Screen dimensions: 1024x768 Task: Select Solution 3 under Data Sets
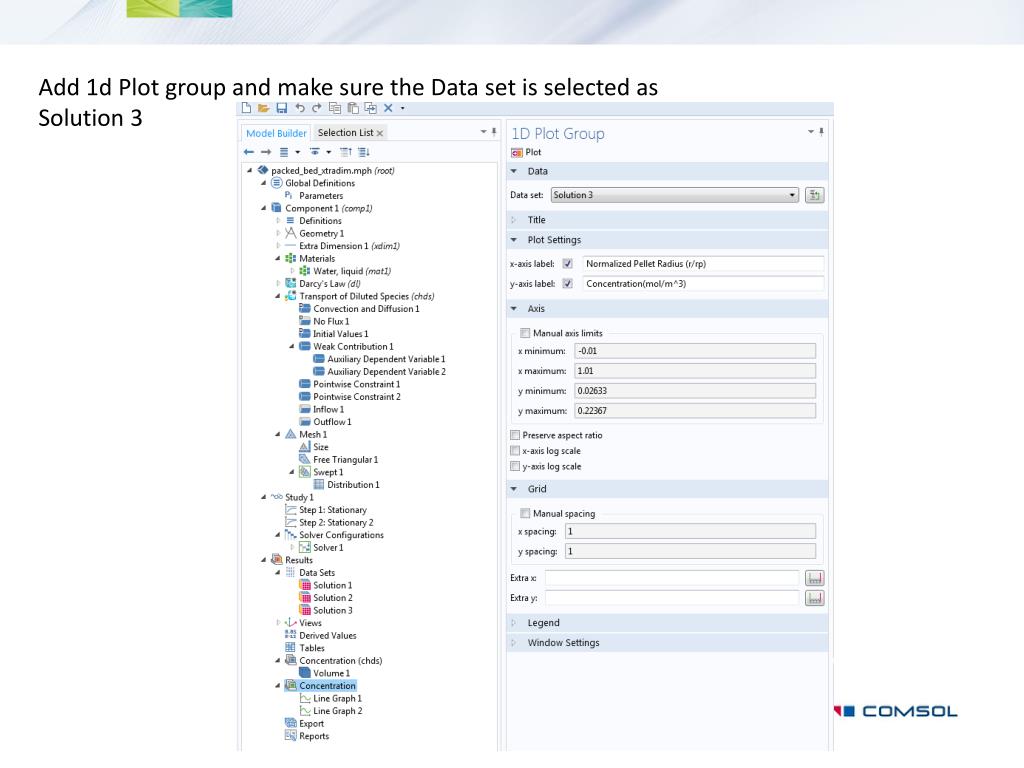point(332,610)
